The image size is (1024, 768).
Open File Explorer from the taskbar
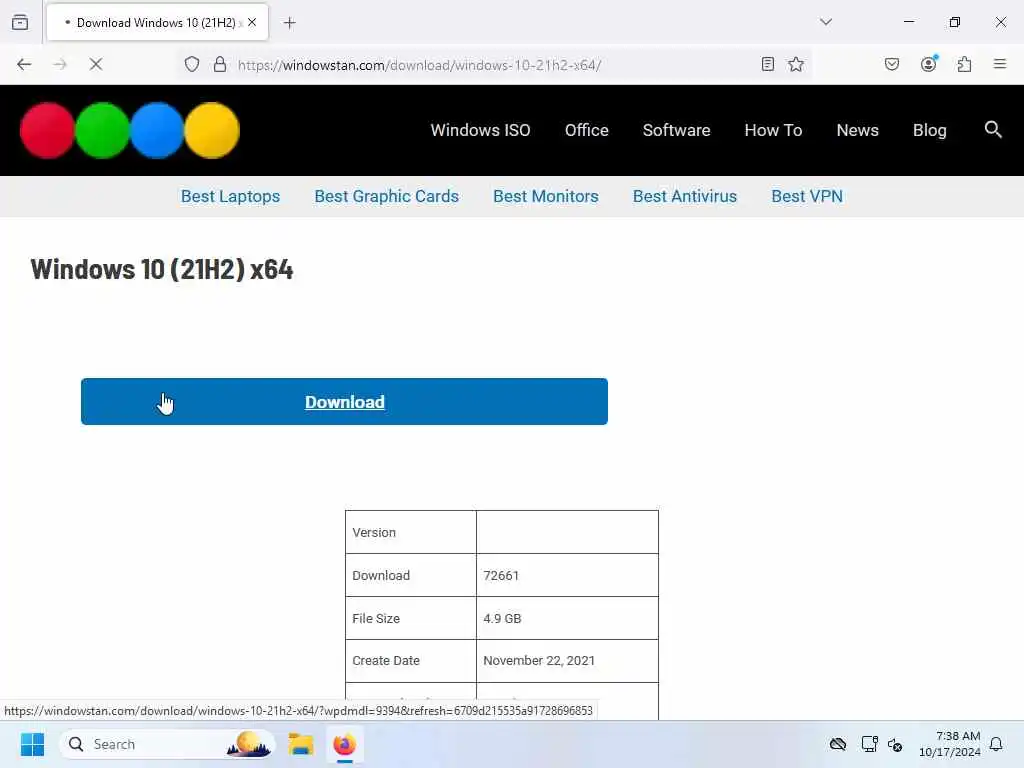(301, 744)
